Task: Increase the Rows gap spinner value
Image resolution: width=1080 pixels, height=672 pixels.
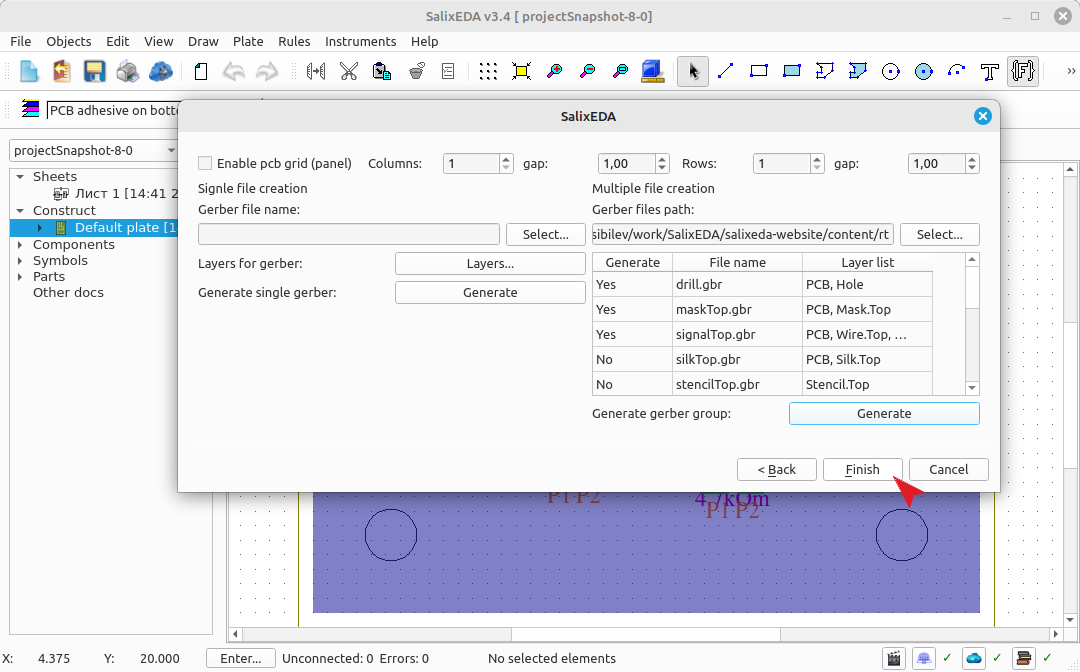Action: click(x=972, y=159)
